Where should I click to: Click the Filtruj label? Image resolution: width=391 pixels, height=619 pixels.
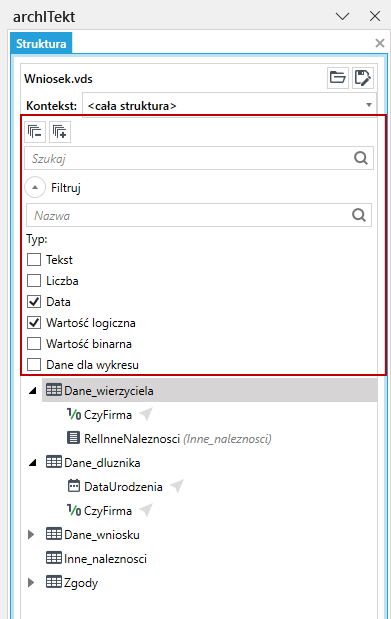point(66,188)
